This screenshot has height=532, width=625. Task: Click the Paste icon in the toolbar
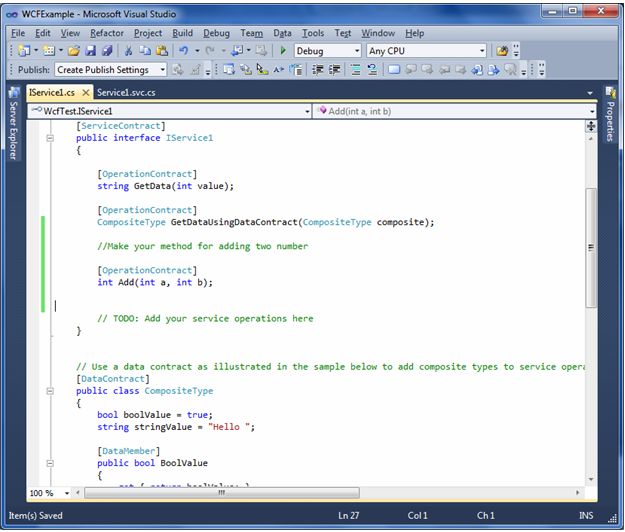click(161, 51)
